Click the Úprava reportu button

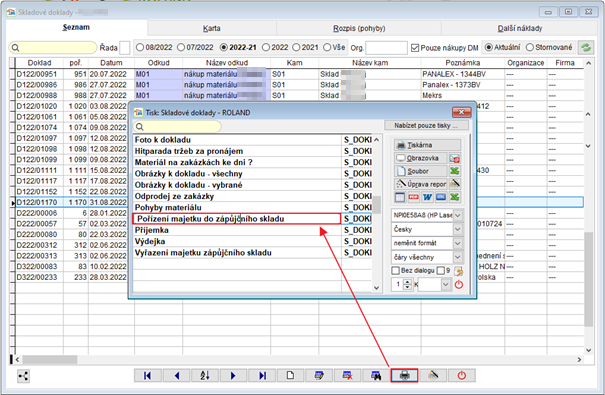click(421, 184)
